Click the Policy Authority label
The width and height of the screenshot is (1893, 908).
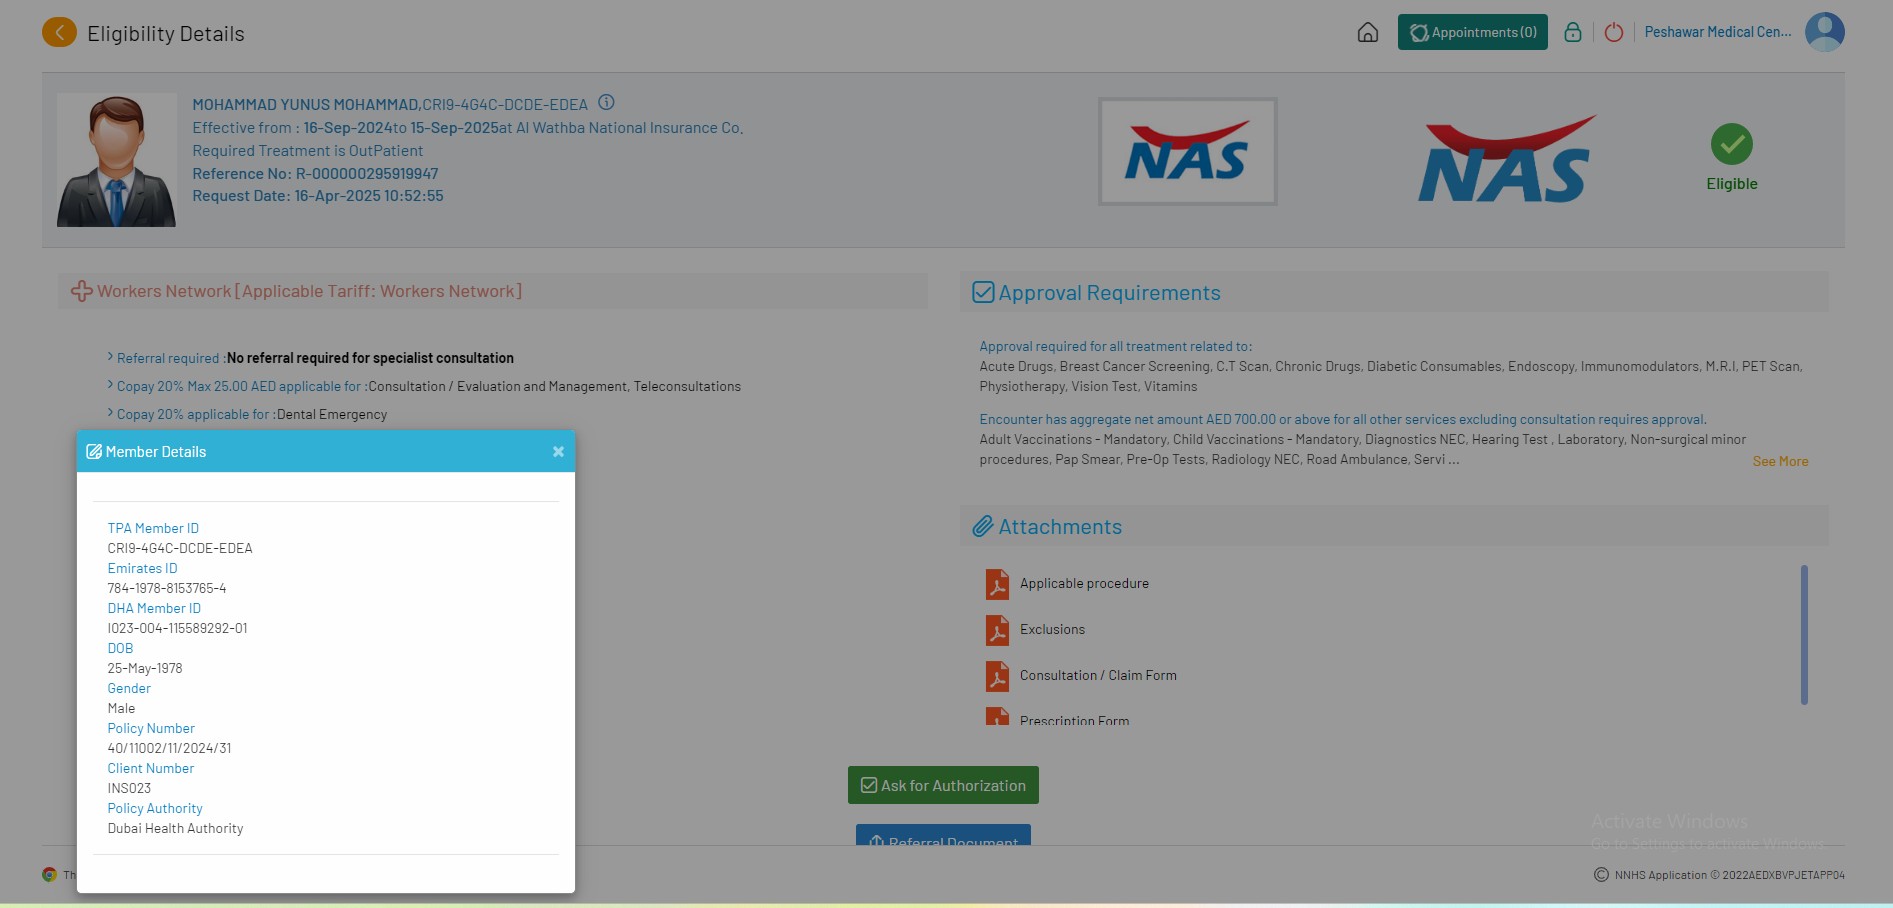[x=155, y=808]
